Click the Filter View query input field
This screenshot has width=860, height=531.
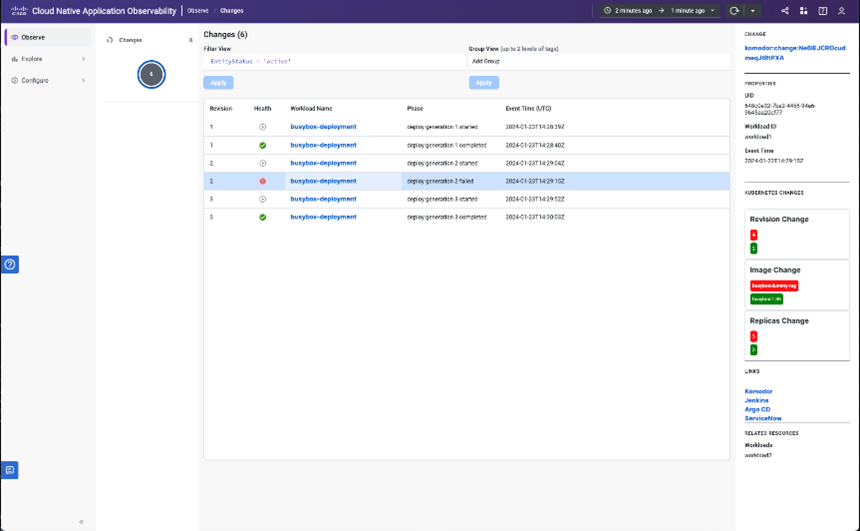click(x=333, y=62)
